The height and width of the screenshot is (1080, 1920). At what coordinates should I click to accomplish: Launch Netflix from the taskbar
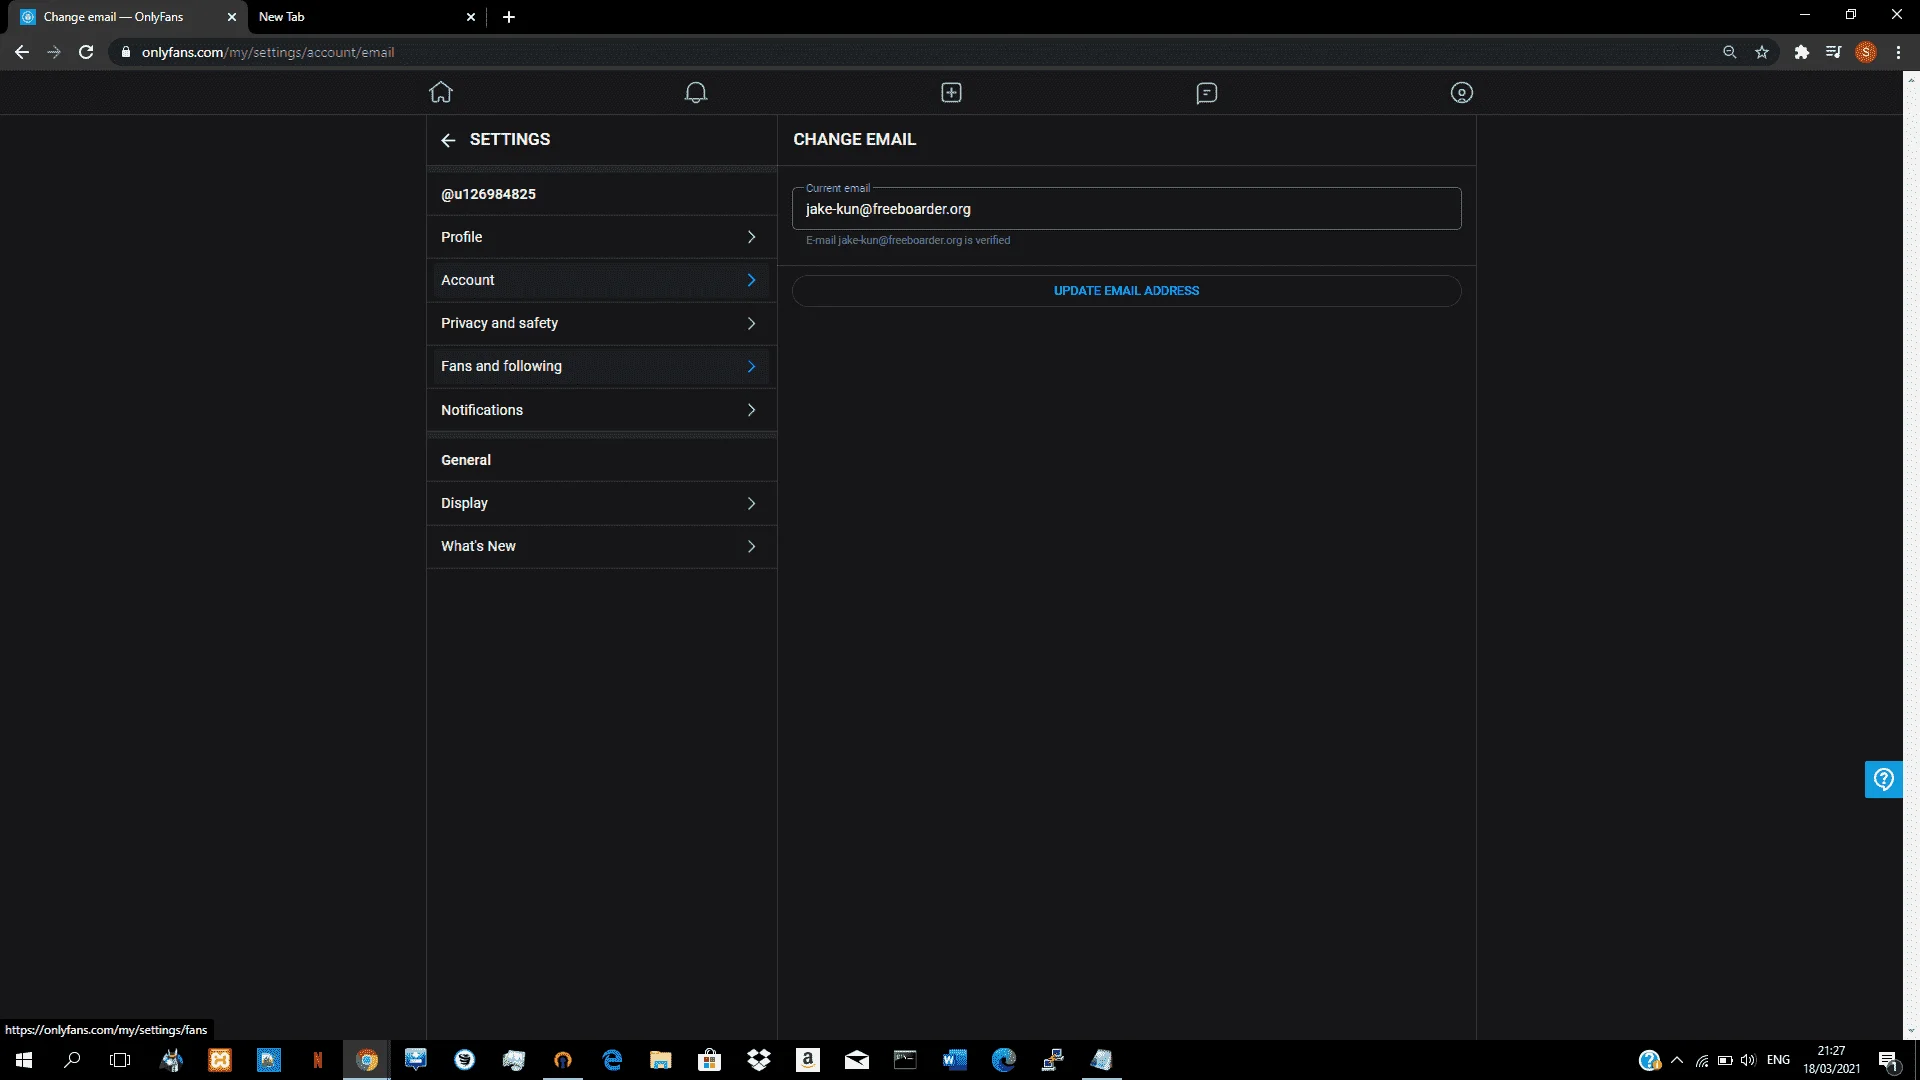(318, 1060)
